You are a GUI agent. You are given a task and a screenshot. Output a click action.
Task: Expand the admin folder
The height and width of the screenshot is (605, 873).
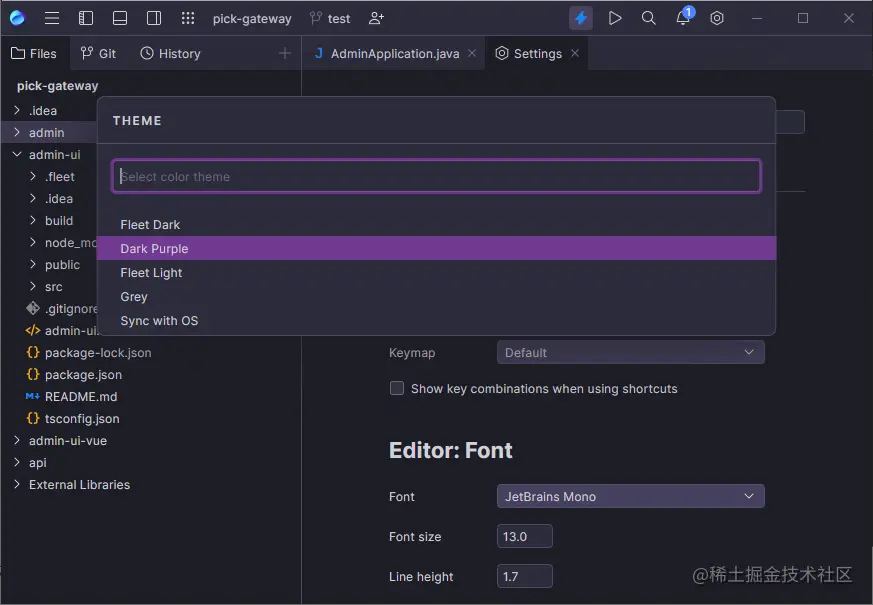click(x=17, y=132)
